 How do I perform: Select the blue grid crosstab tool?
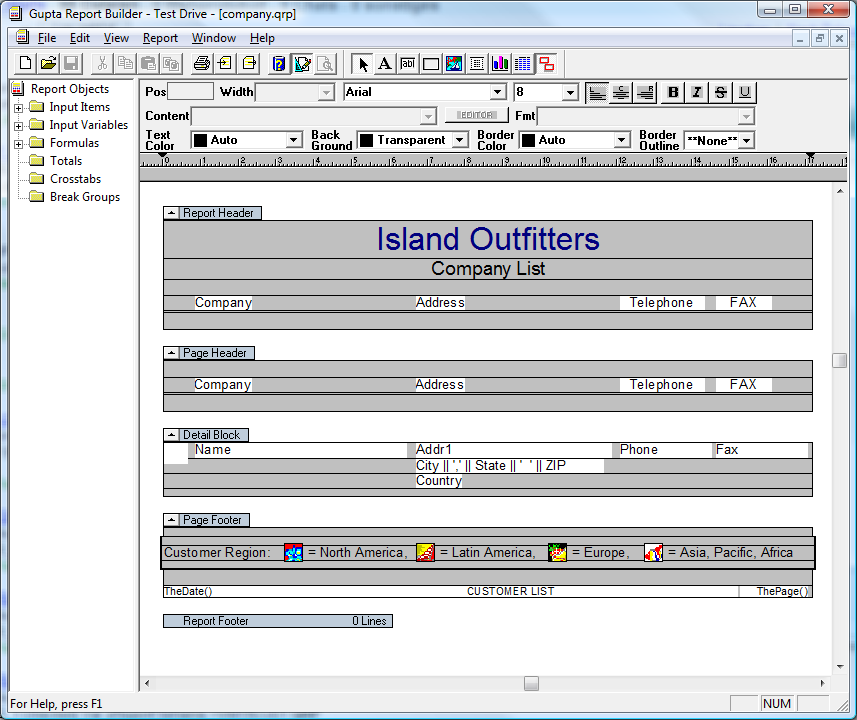(x=523, y=64)
